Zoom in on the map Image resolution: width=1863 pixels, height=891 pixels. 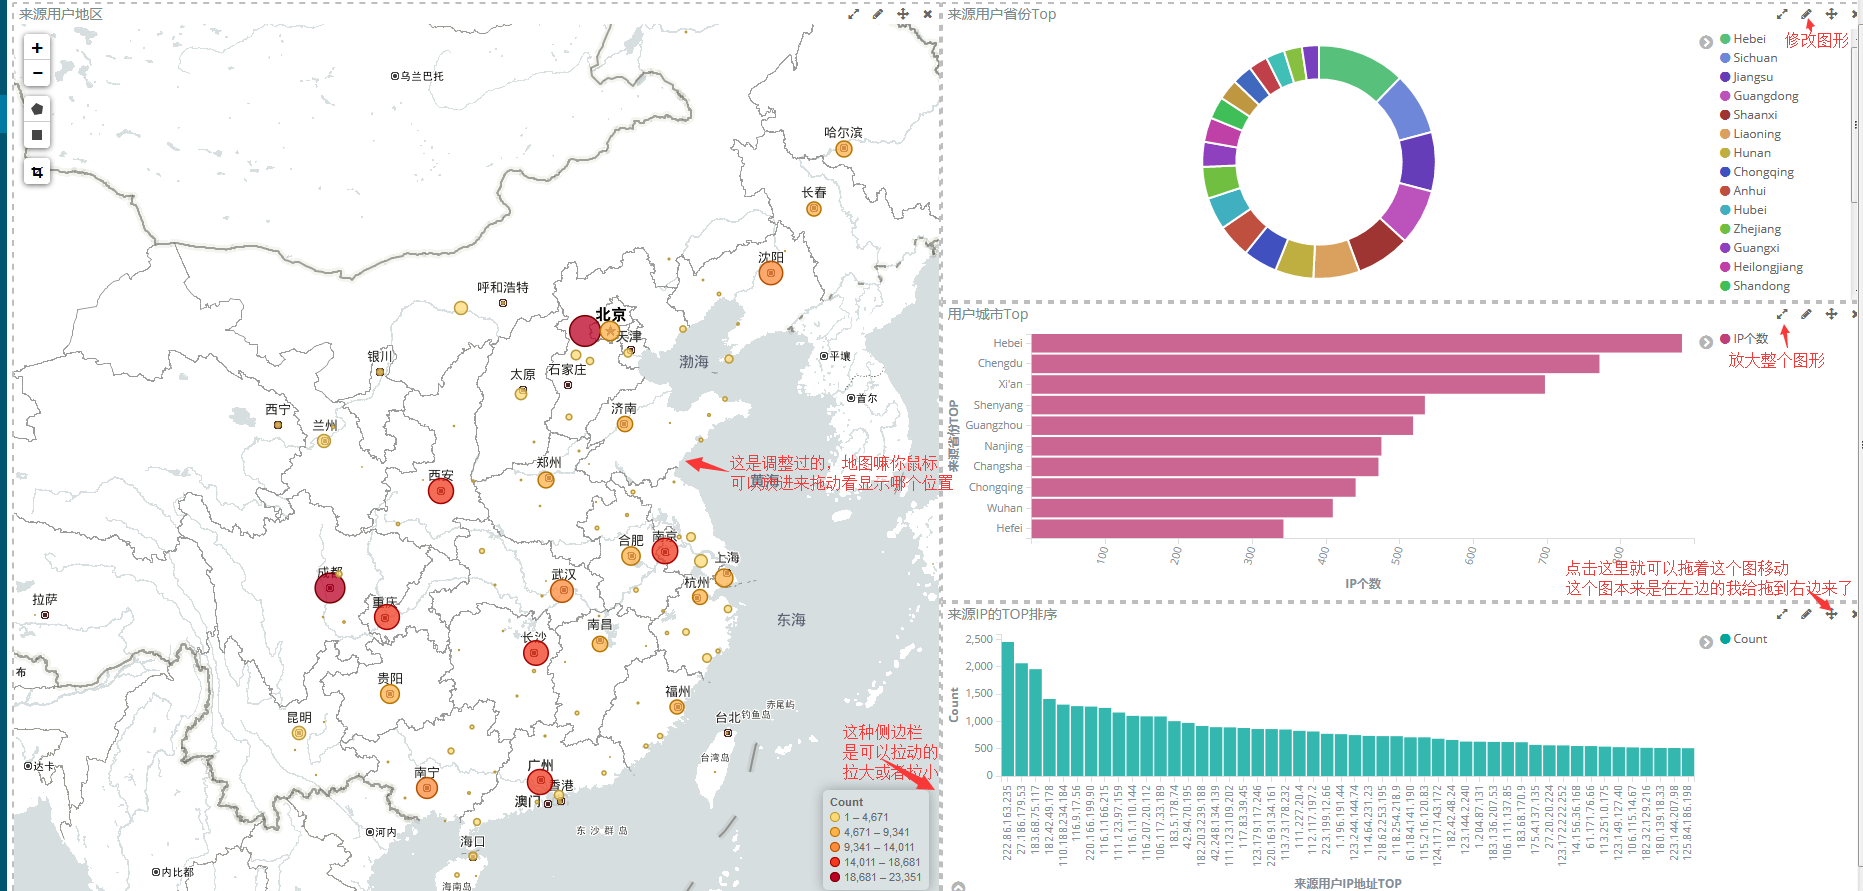click(37, 48)
